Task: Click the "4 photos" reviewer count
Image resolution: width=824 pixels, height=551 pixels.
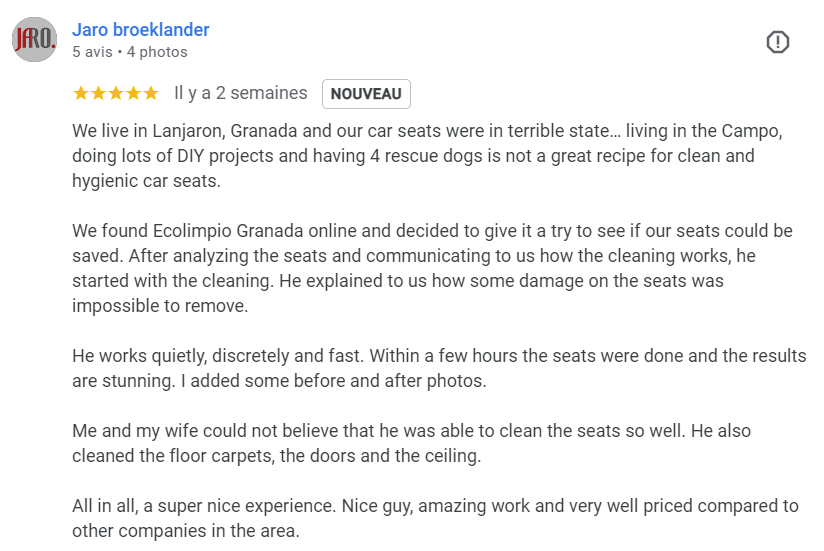Action: pyautogui.click(x=157, y=52)
